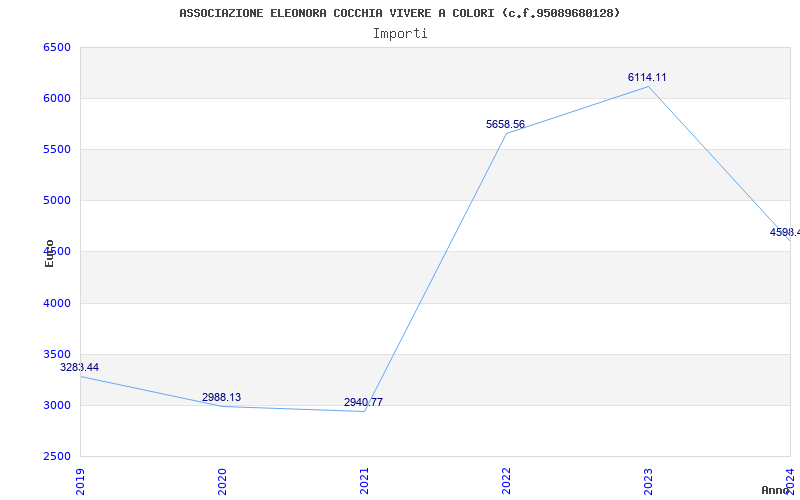Click the 2019 x-axis year label

click(80, 482)
